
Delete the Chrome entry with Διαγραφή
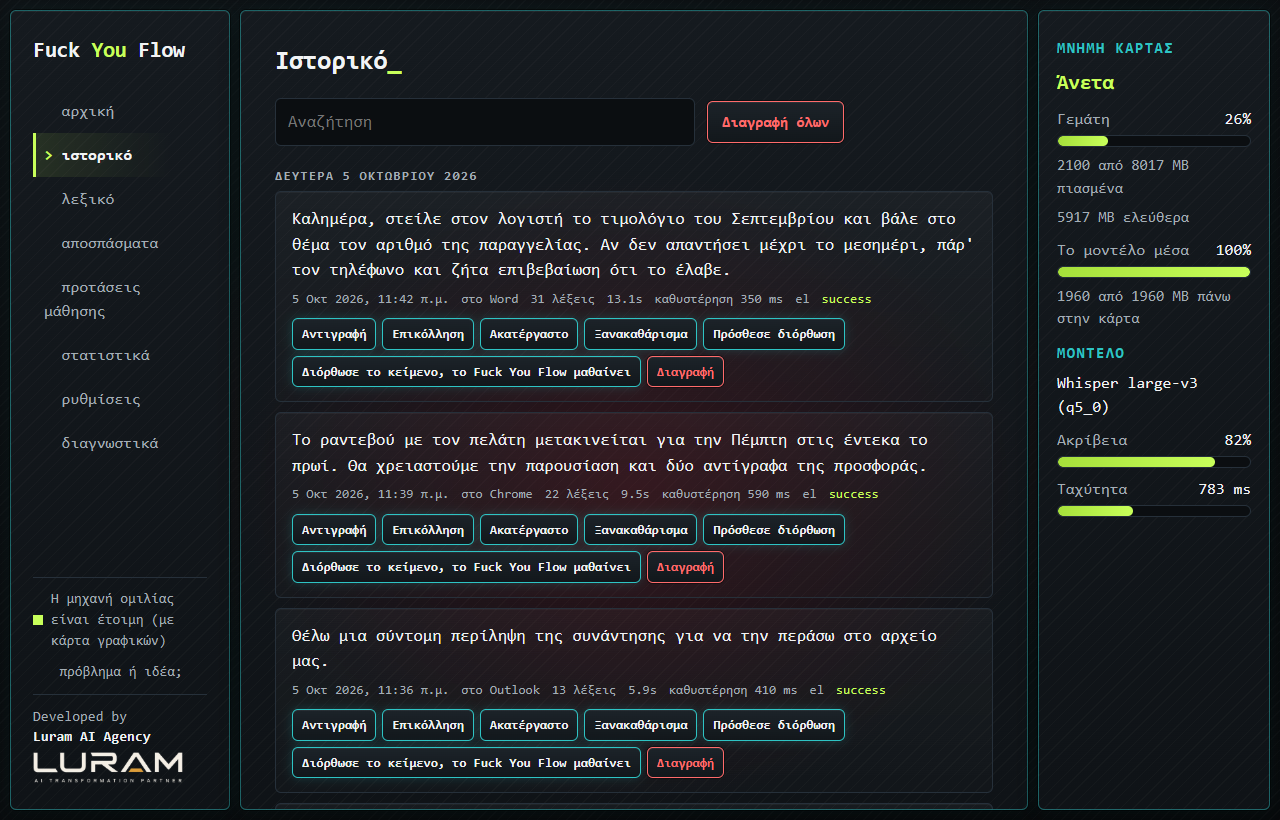tap(685, 567)
